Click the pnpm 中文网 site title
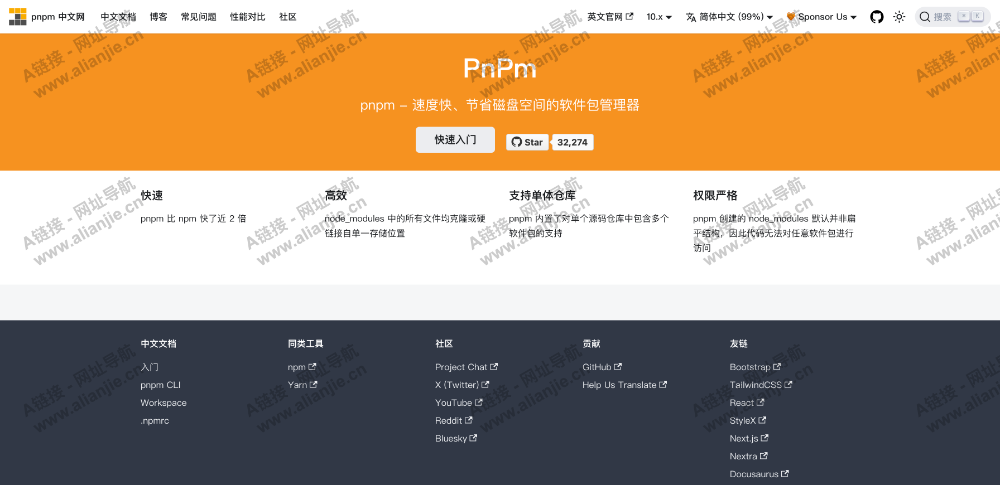The height and width of the screenshot is (485, 1000). coord(58,17)
